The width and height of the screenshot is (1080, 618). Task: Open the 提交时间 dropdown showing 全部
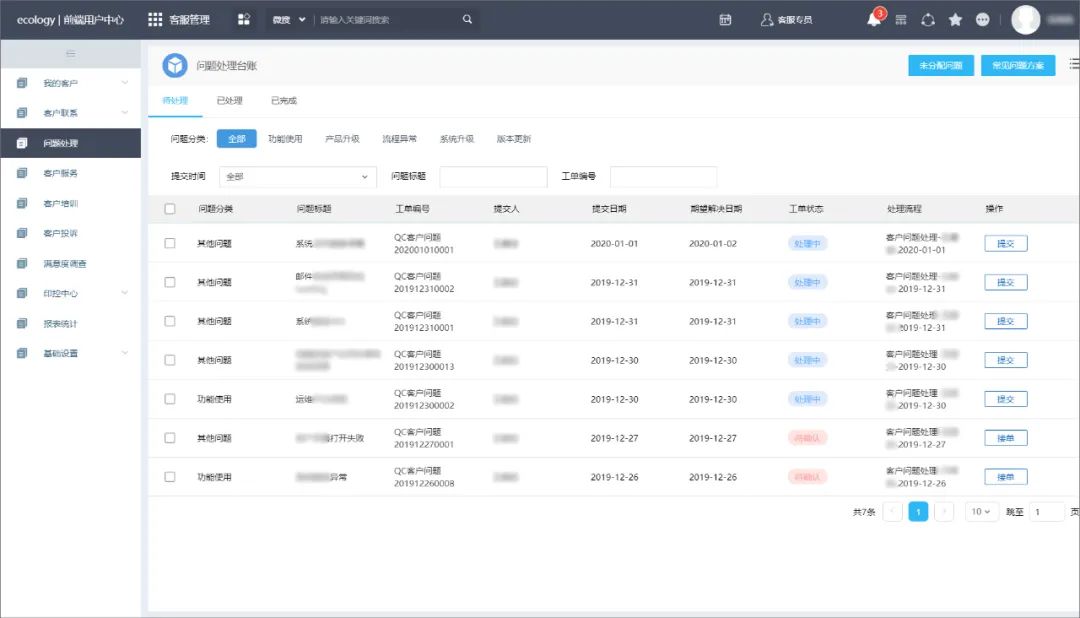(298, 176)
